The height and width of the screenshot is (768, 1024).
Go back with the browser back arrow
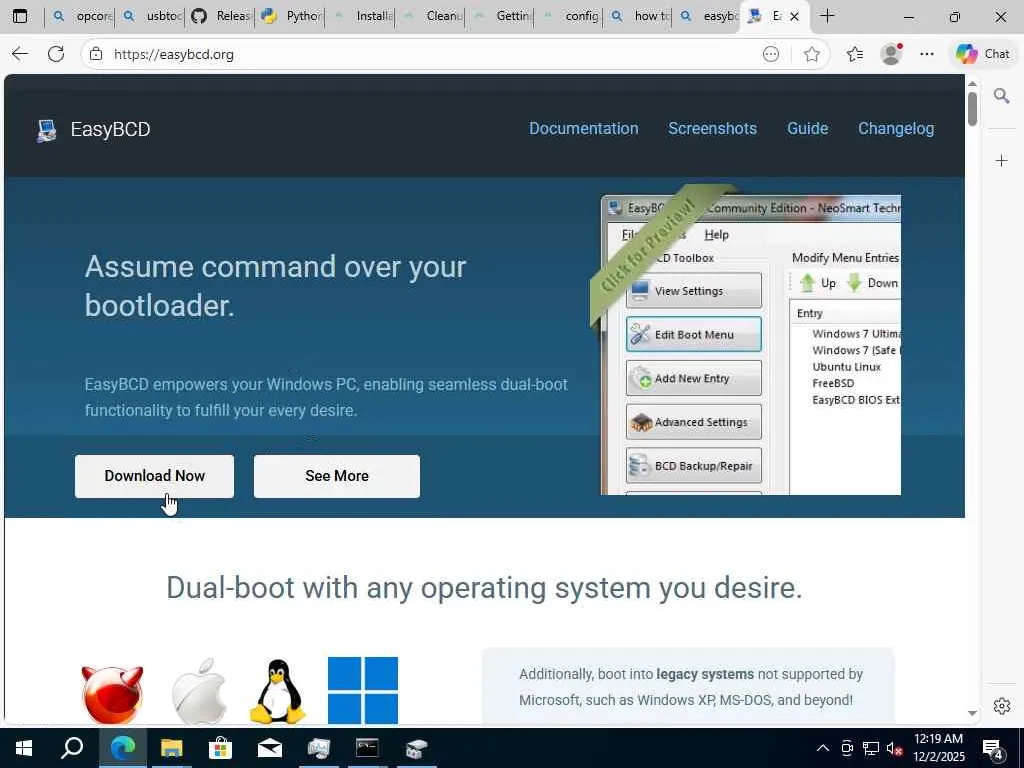tap(20, 54)
